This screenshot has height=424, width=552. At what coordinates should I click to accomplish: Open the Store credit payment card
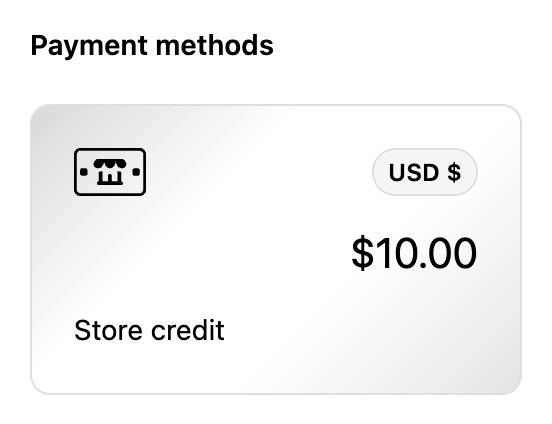[x=276, y=249]
